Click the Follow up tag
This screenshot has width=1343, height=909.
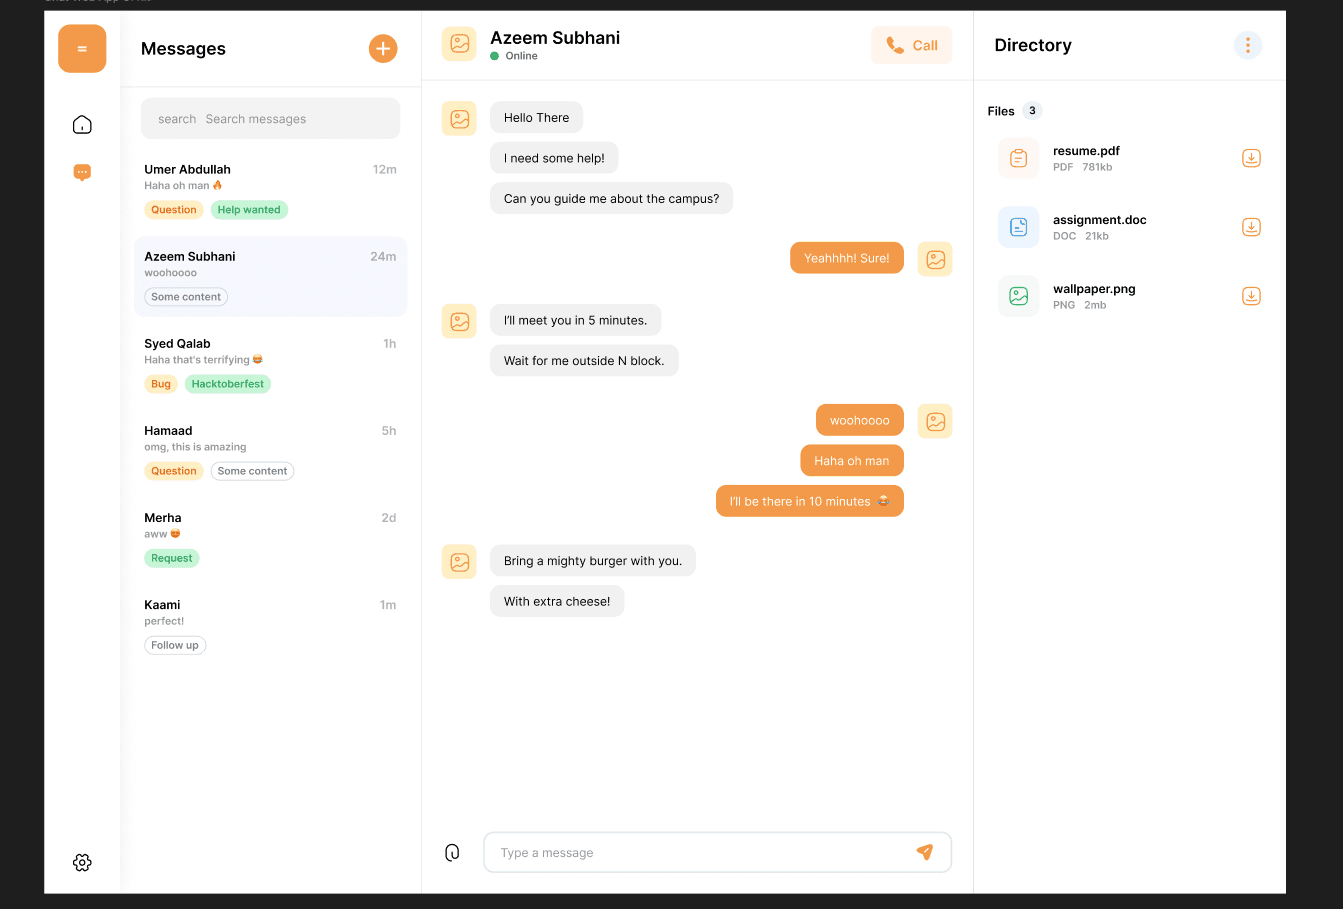pos(175,645)
